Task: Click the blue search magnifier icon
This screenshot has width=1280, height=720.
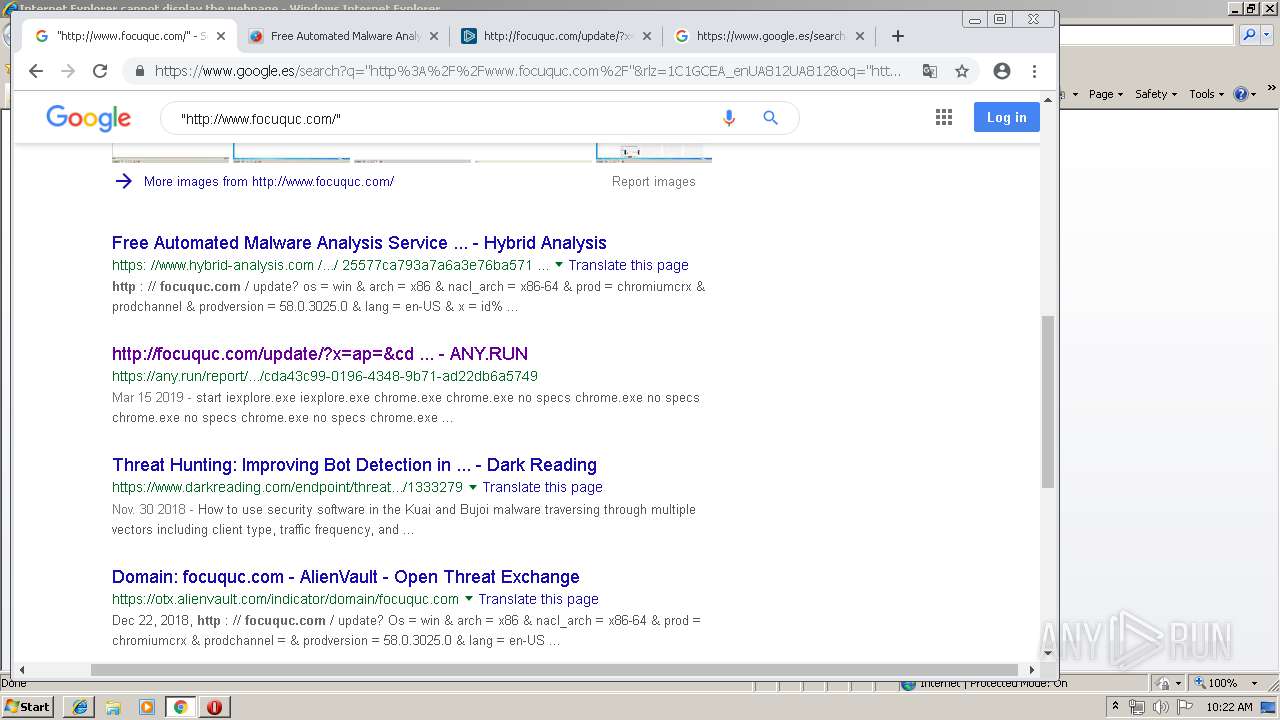Action: click(x=770, y=118)
